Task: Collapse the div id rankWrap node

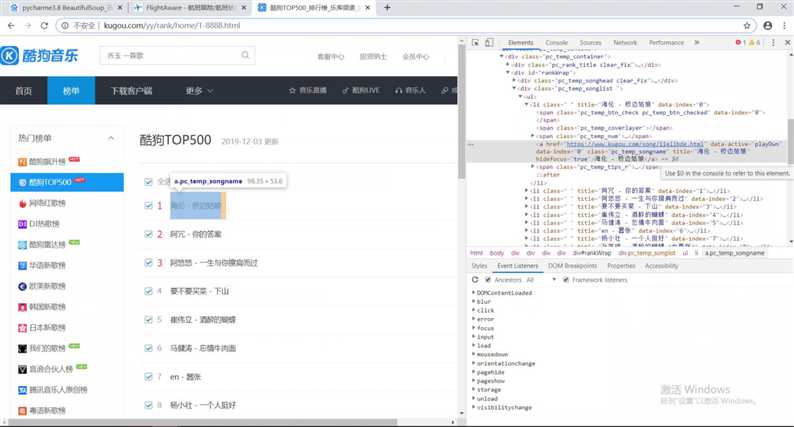Action: coord(508,72)
